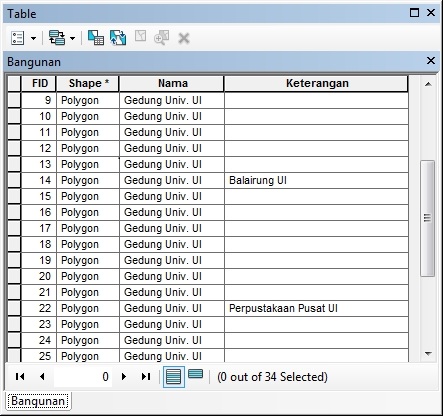This screenshot has height=416, width=443.
Task: Switch to the Bangunan tab at bottom
Action: pos(38,401)
